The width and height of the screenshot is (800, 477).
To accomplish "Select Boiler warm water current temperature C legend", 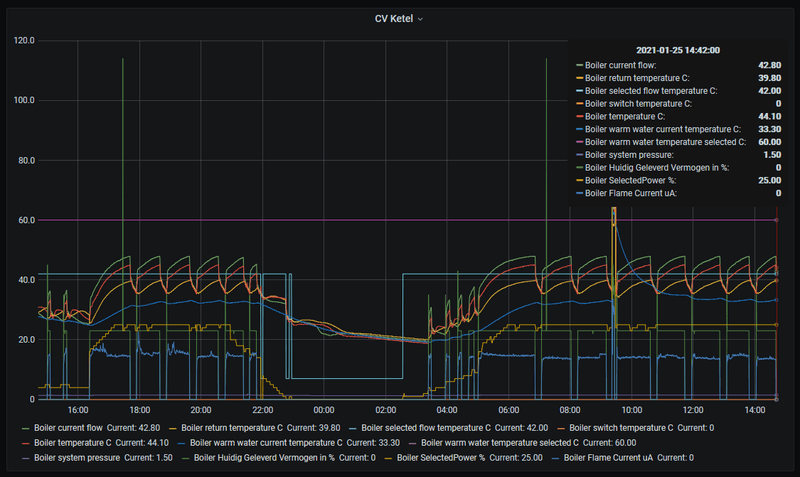I will coord(266,443).
